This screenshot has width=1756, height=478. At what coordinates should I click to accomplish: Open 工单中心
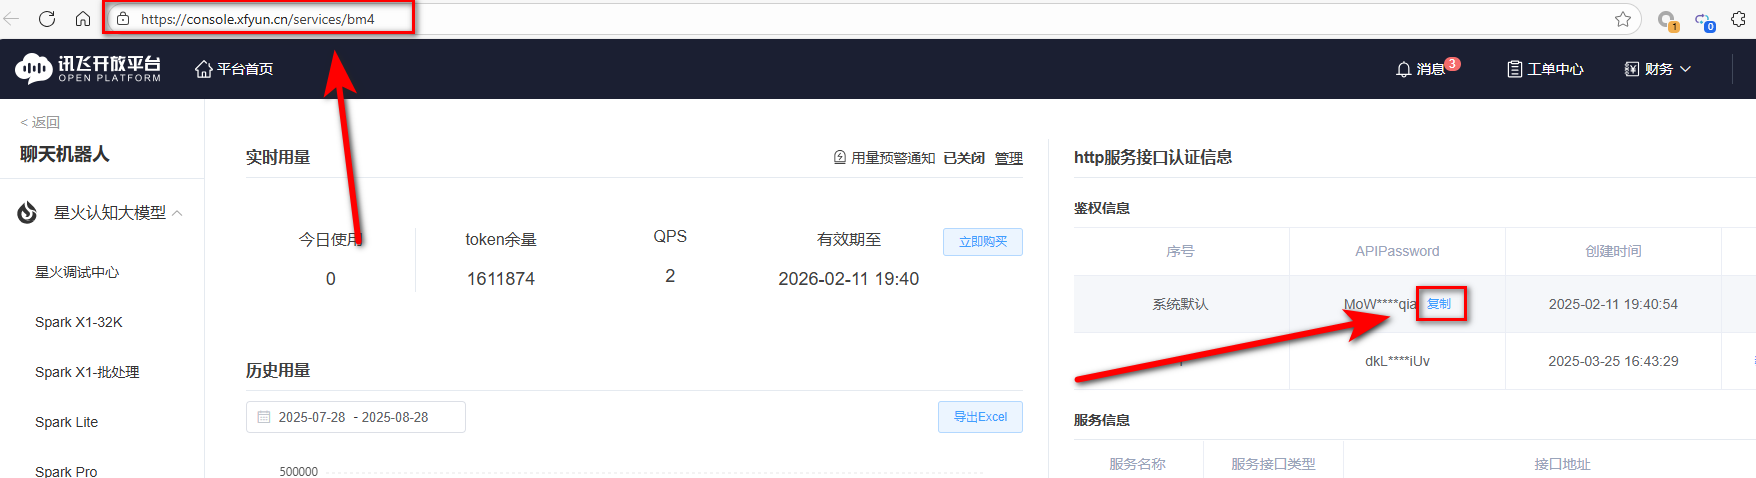click(1545, 69)
